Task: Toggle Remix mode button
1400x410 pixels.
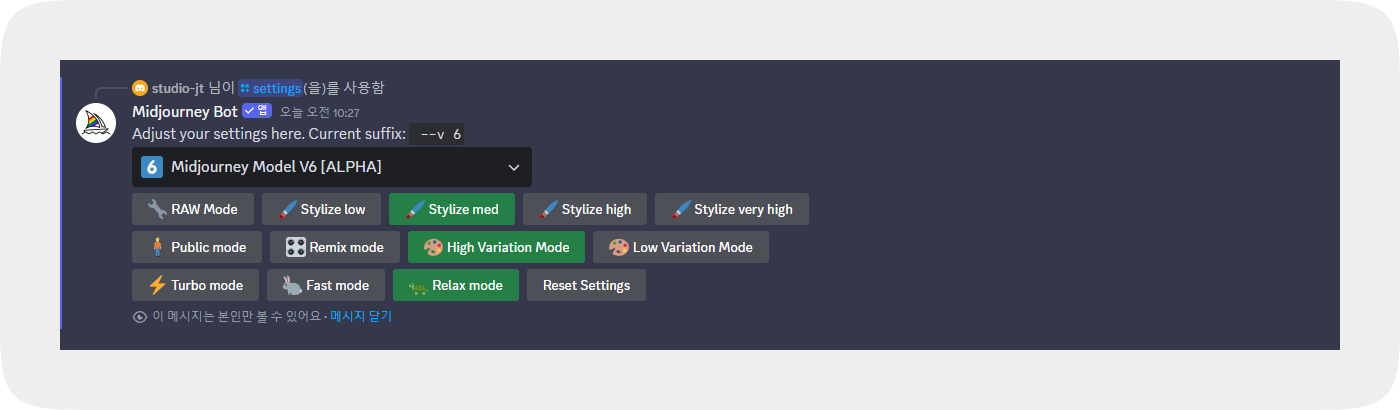Action: point(335,247)
